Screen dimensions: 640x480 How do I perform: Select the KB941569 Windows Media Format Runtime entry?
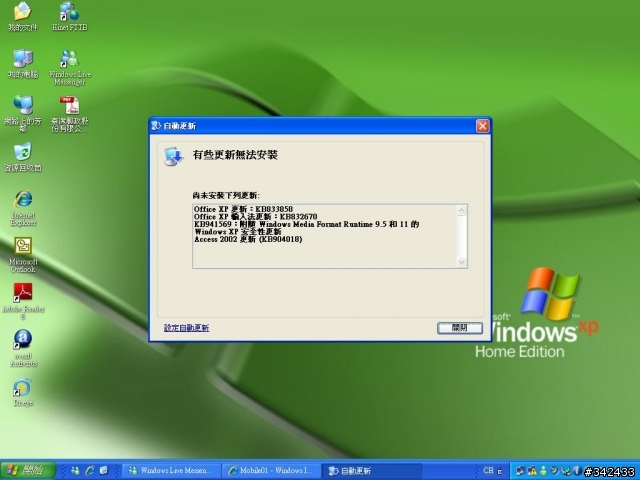(x=307, y=228)
